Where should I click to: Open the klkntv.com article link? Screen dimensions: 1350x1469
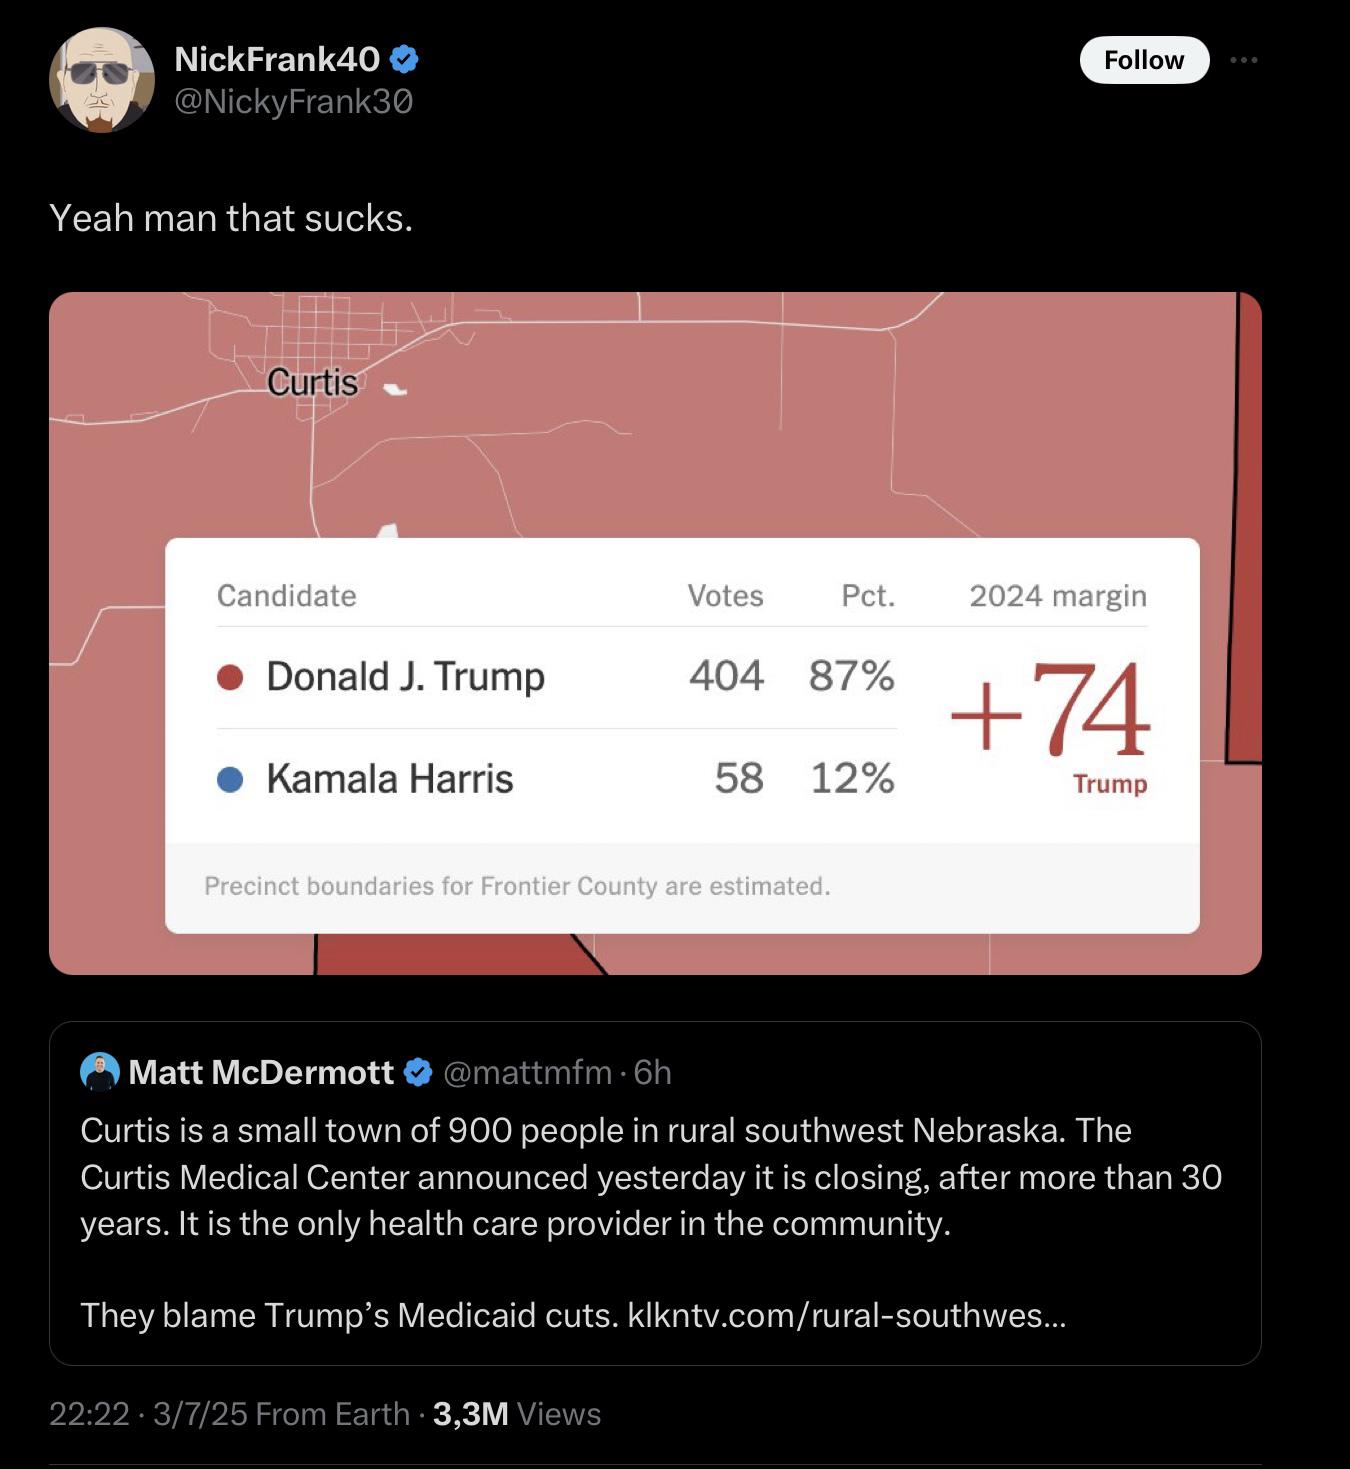point(846,1315)
